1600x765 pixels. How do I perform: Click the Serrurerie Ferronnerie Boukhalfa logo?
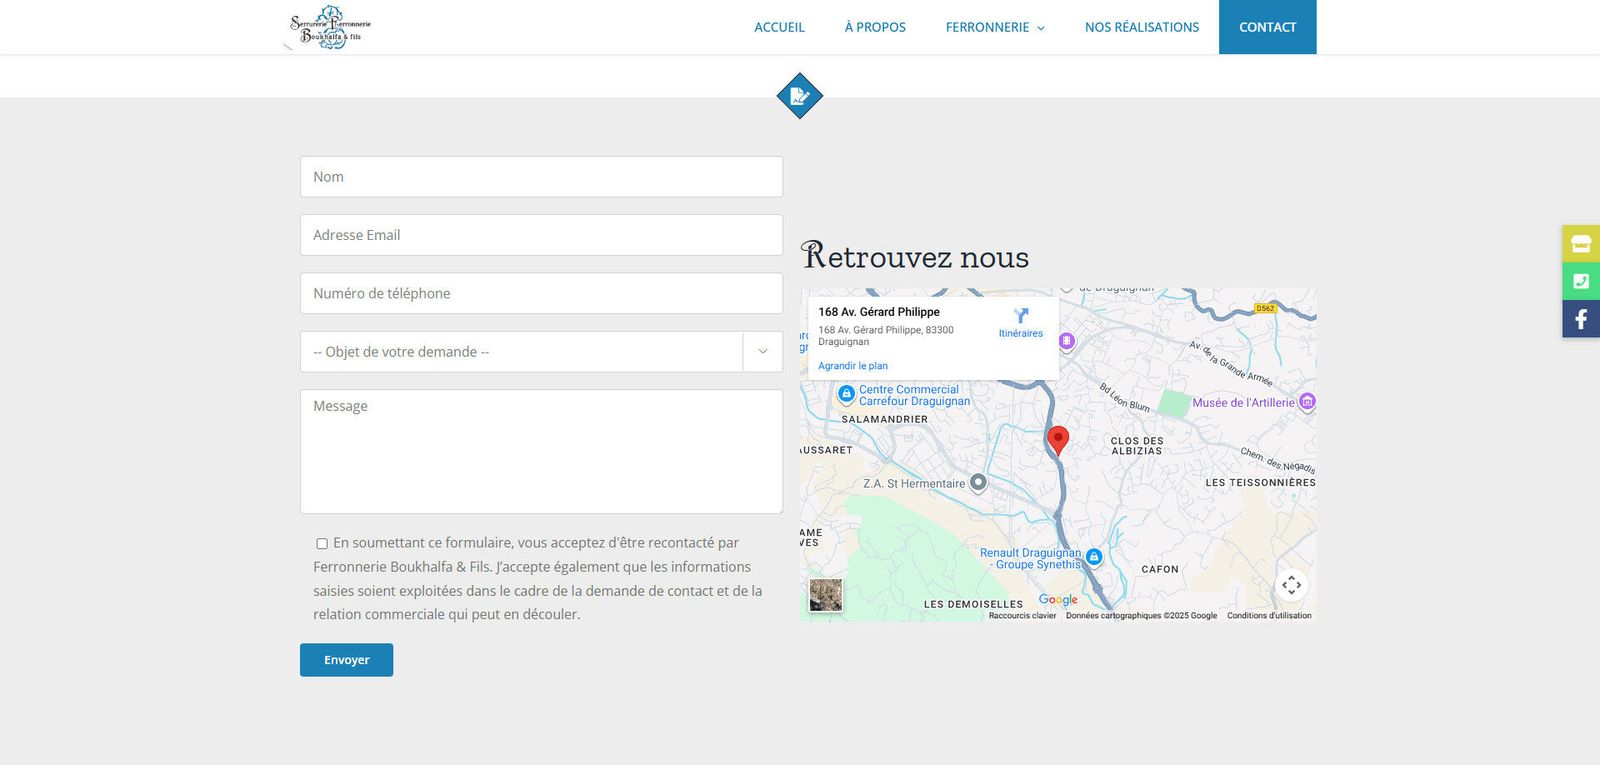[x=329, y=27]
